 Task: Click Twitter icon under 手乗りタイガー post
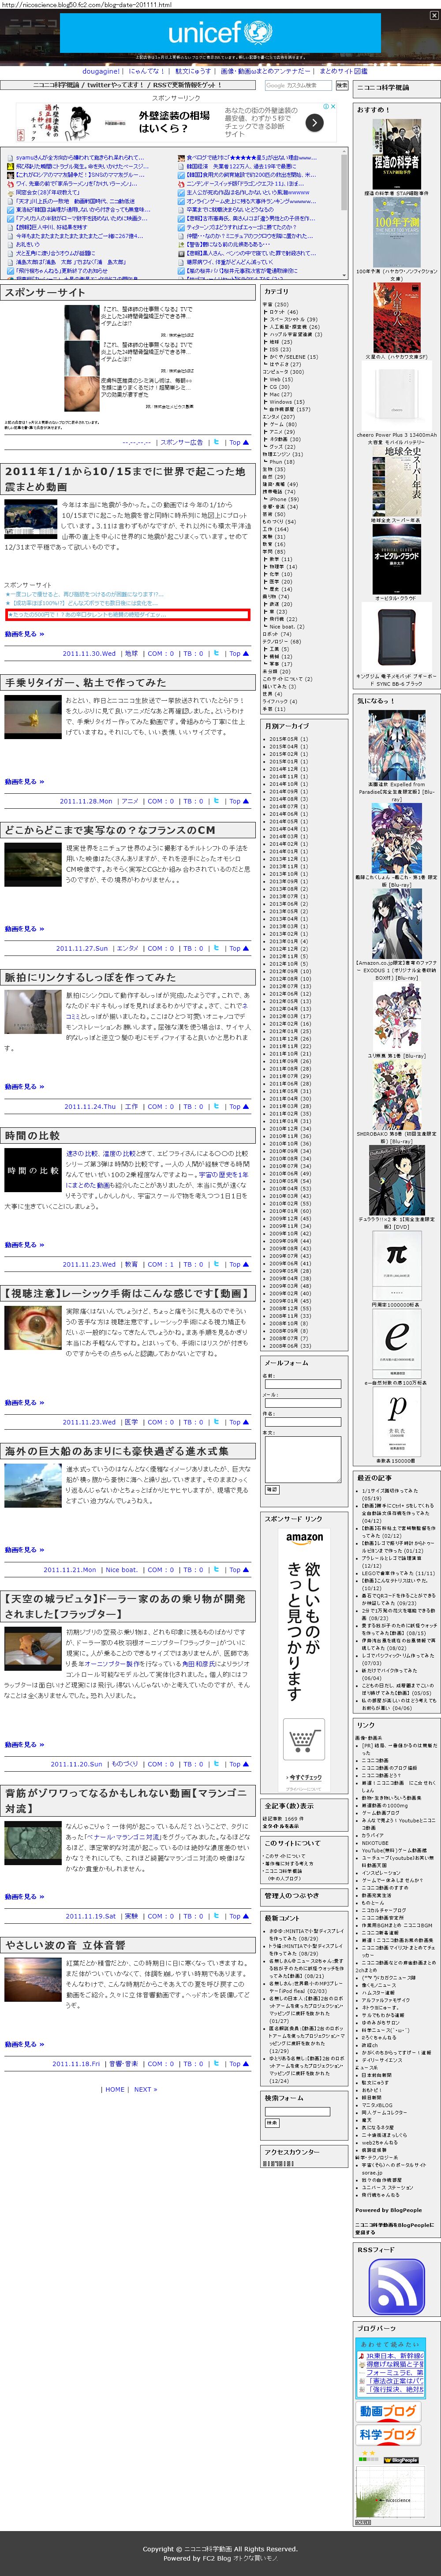pyautogui.click(x=215, y=801)
